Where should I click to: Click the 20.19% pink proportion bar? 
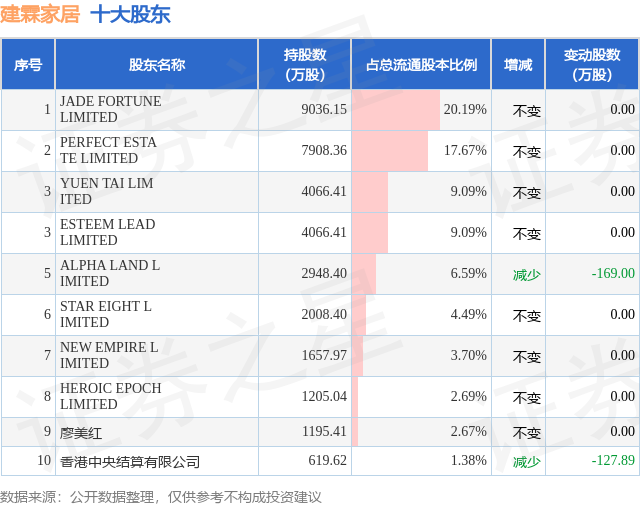pyautogui.click(x=396, y=110)
